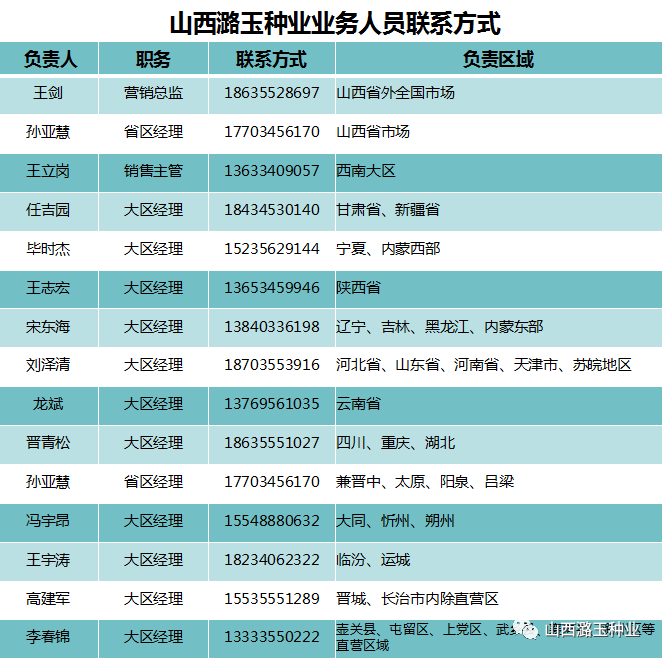Select phone number 13653459946
The height and width of the screenshot is (659, 662).
pyautogui.click(x=271, y=287)
